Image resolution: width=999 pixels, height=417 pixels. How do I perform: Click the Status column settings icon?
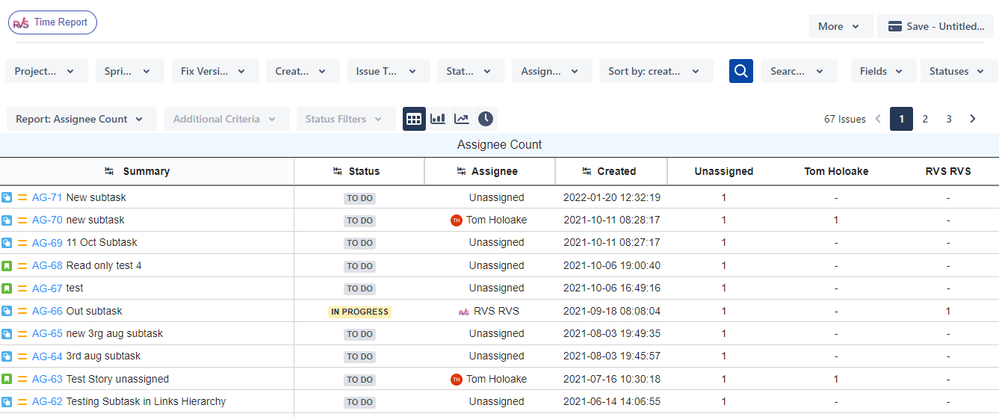337,171
